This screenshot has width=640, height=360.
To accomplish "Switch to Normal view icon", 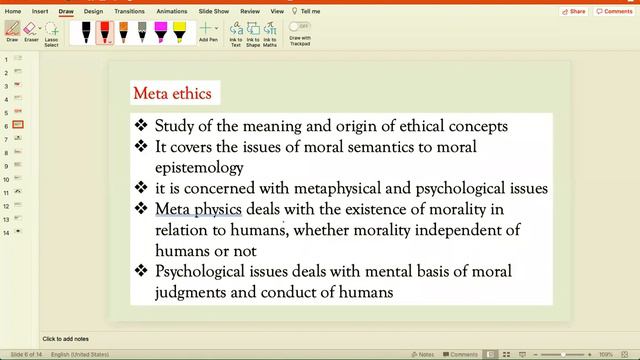I will pos(491,355).
